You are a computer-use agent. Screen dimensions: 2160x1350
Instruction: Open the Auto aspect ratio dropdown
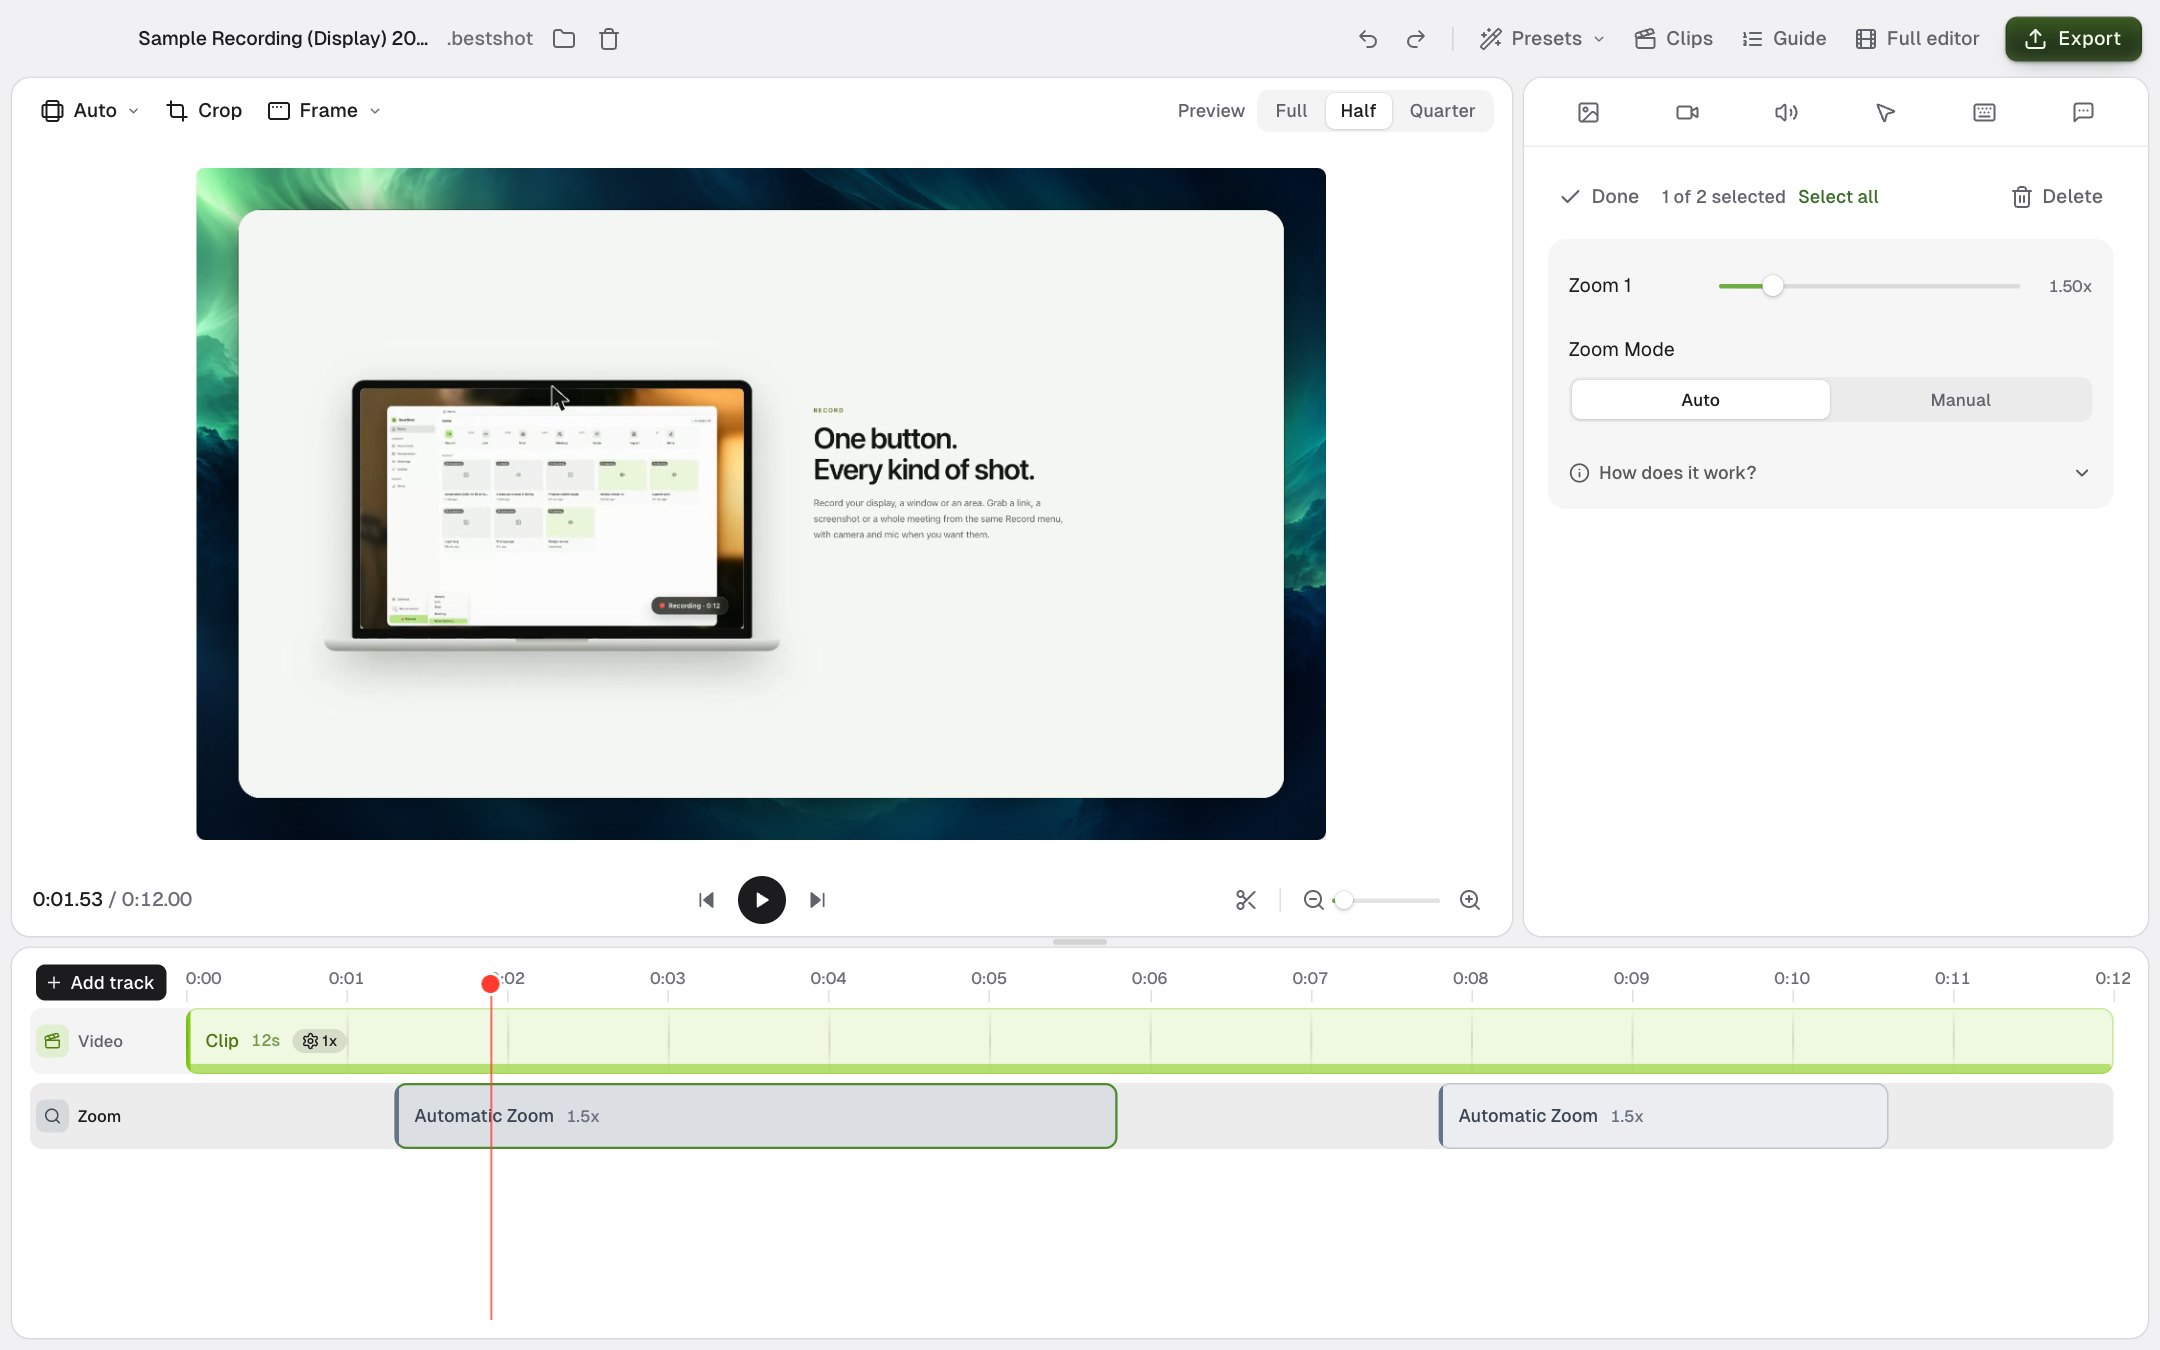click(90, 111)
